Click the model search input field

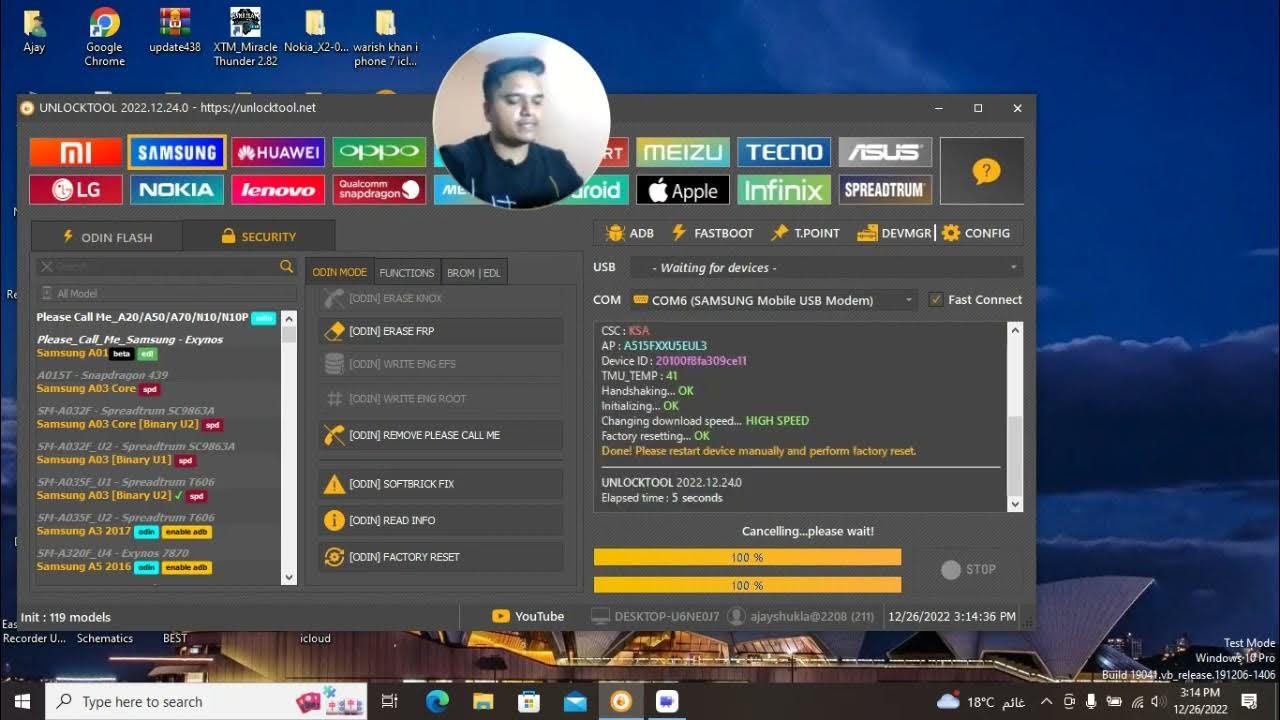[167, 266]
